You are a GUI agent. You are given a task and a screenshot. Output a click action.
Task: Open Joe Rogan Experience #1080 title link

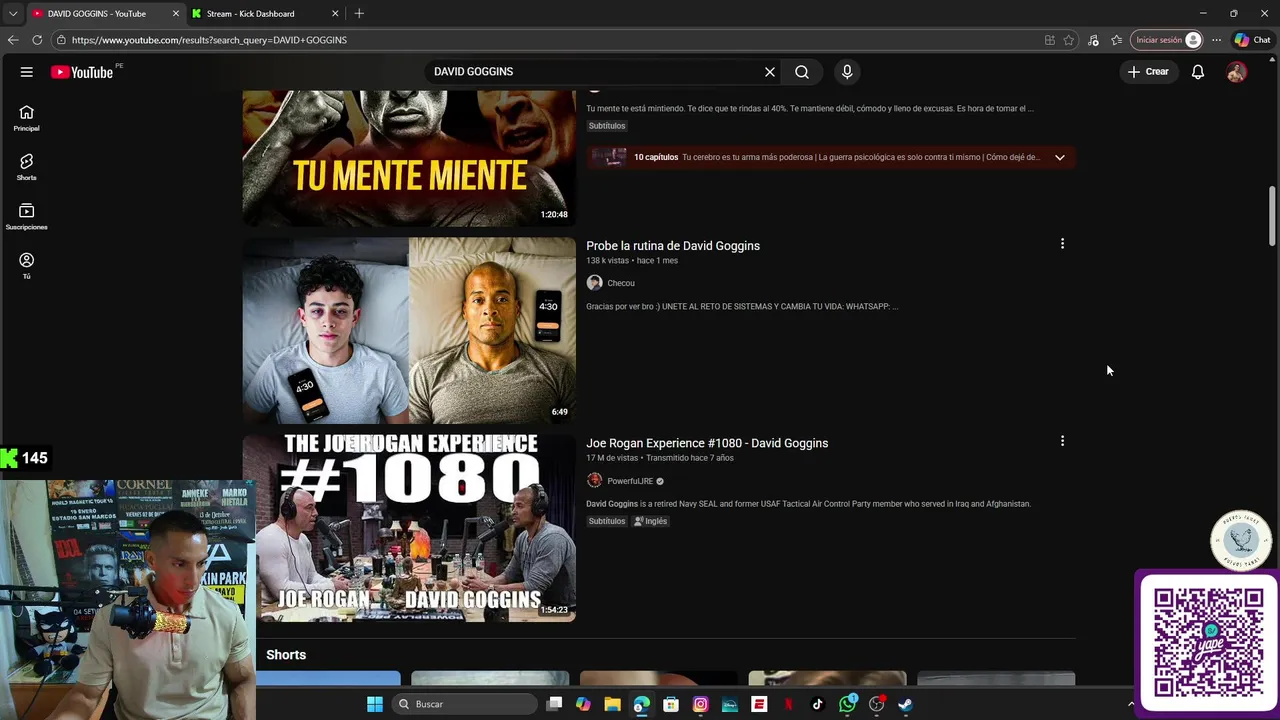click(707, 443)
